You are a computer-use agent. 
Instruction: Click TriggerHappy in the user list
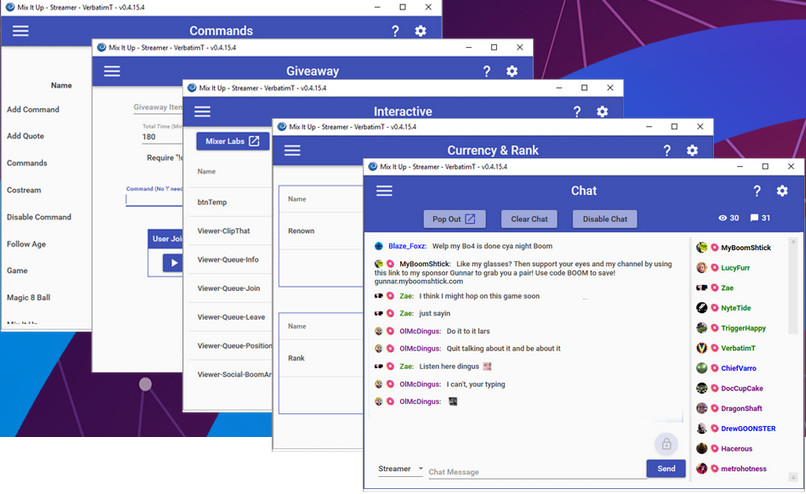pos(743,328)
